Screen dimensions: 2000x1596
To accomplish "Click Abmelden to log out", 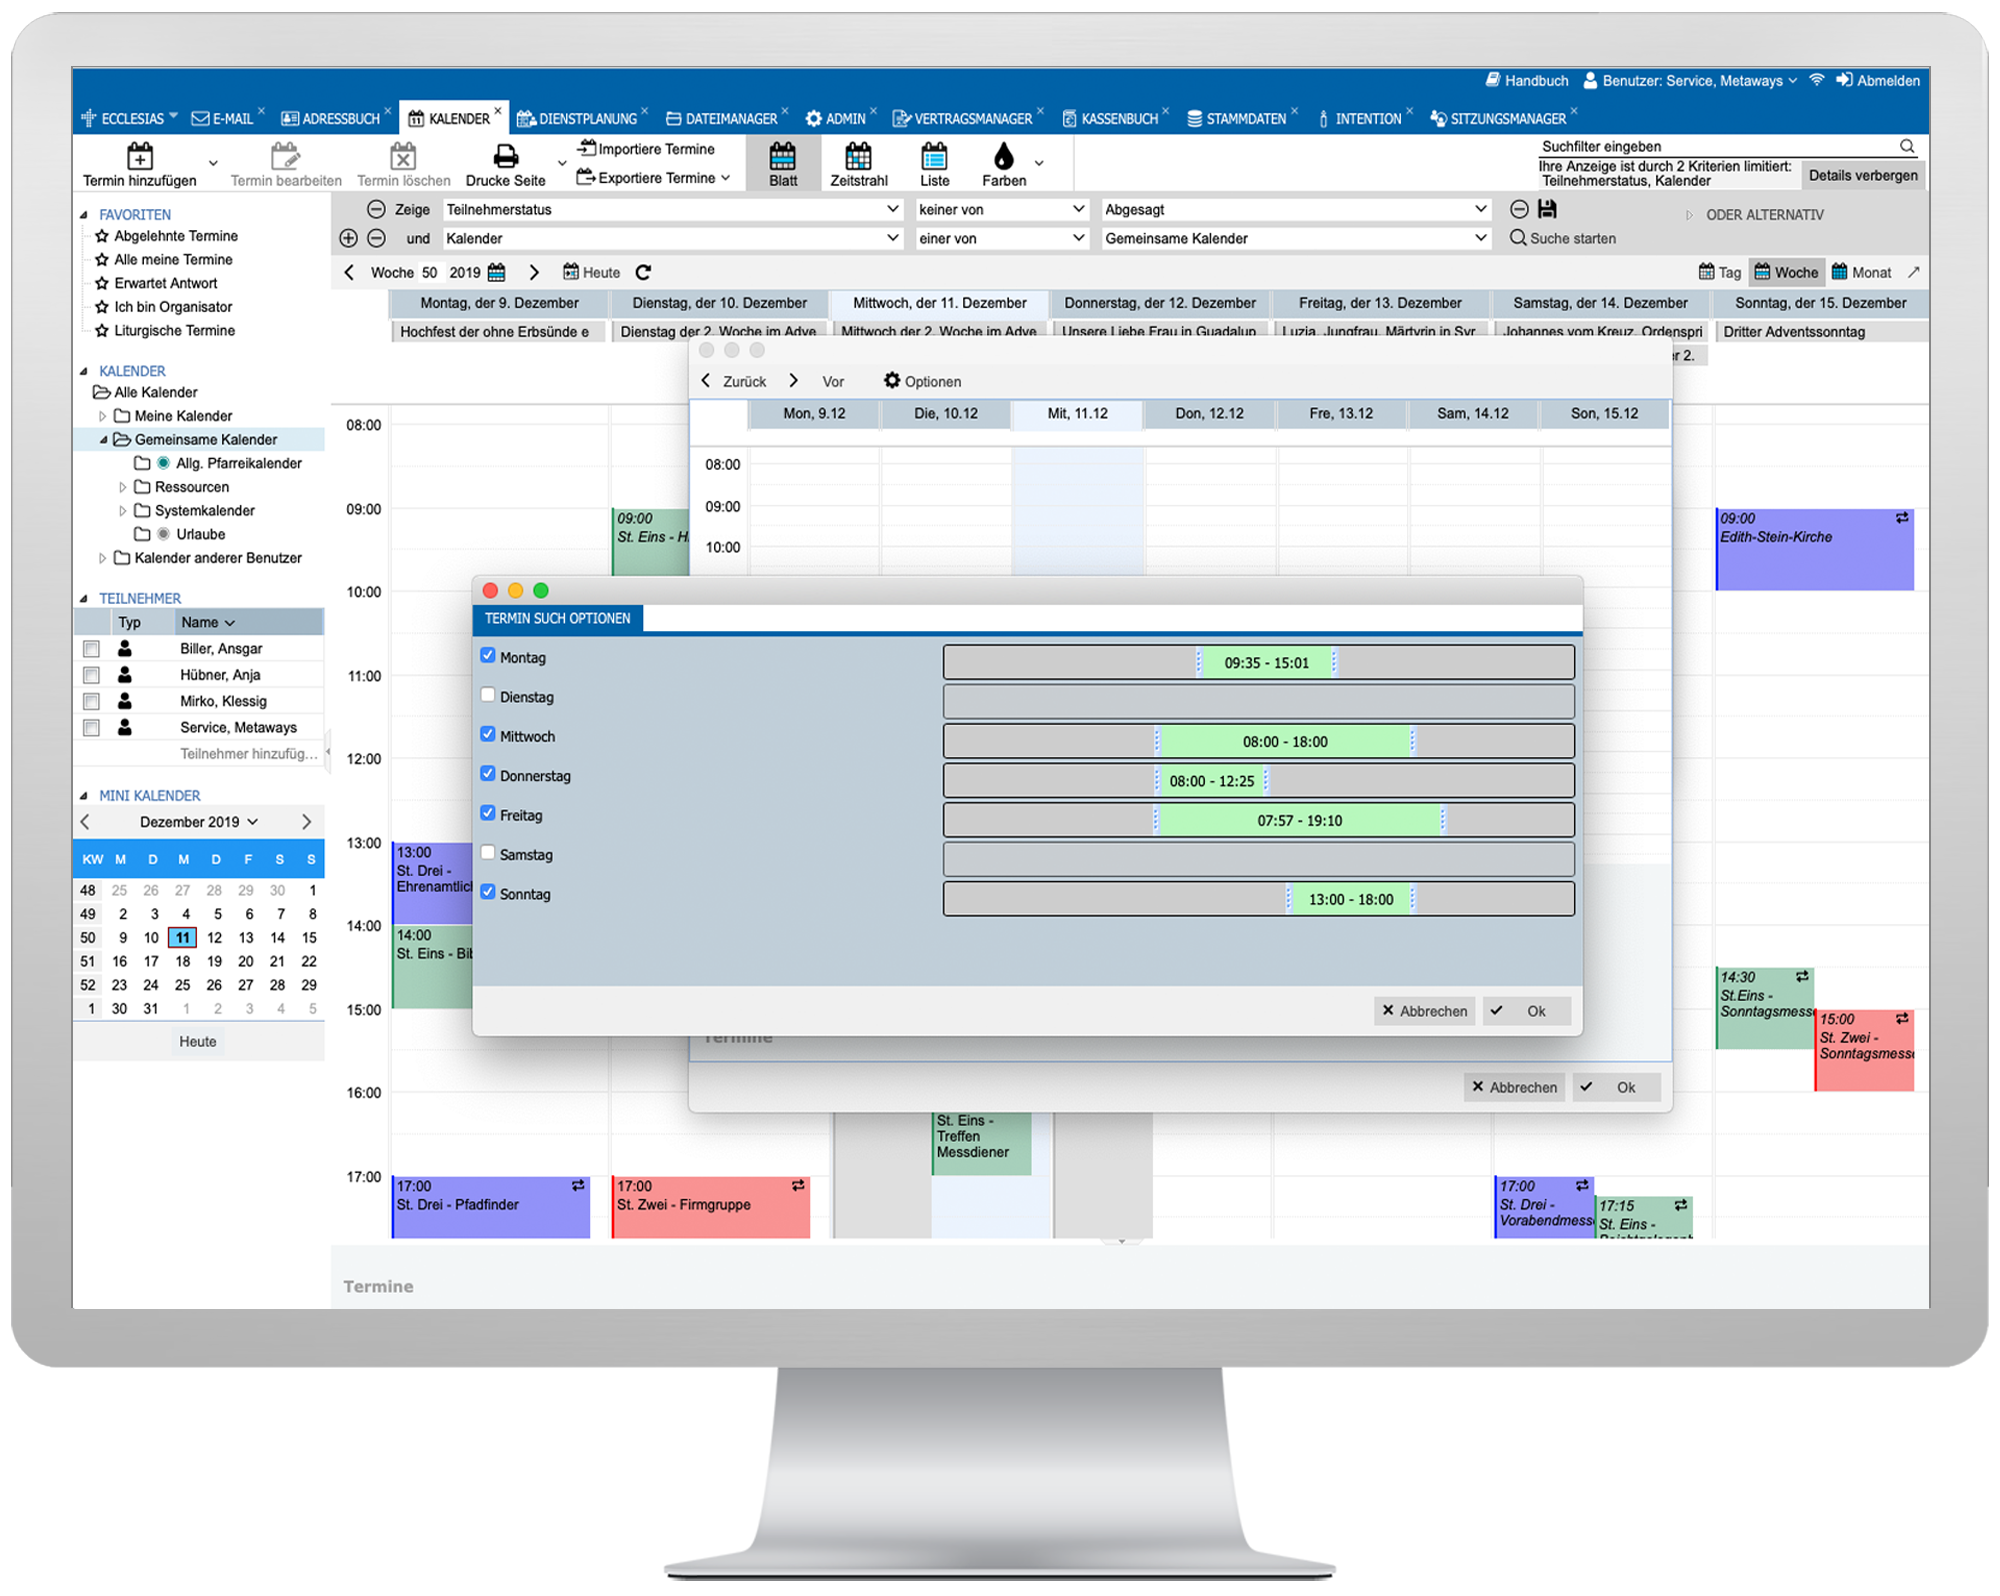I will click(1878, 81).
